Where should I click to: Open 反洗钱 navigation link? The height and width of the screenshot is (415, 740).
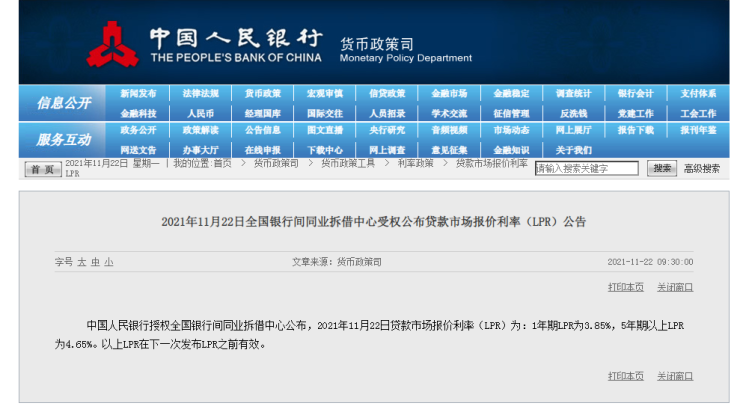coord(573,114)
